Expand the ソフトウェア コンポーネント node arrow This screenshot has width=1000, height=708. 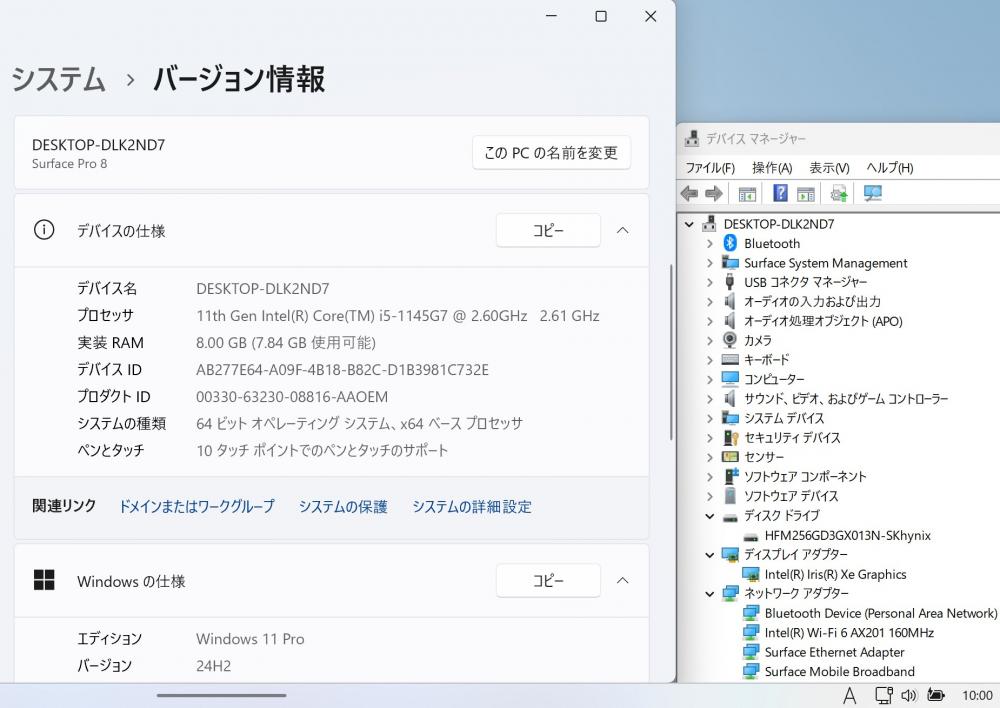point(710,476)
